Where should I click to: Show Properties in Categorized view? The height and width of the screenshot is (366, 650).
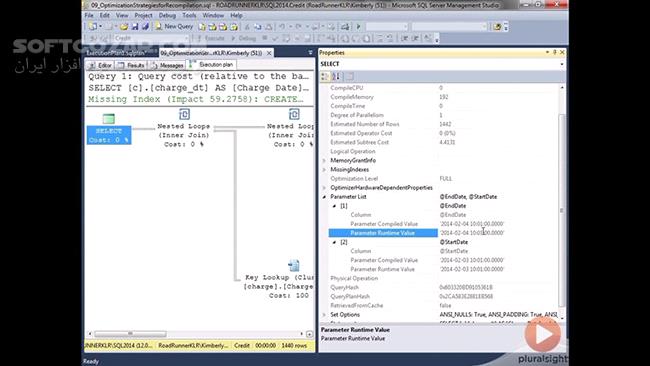click(x=325, y=76)
